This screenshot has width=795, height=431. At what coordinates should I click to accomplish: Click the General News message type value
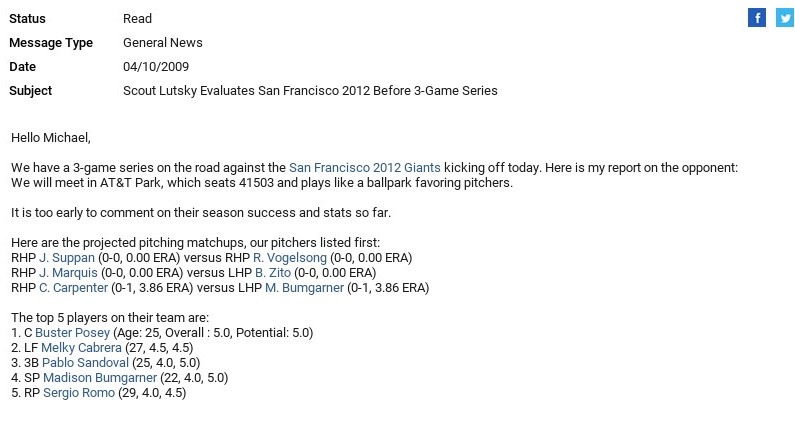pos(163,43)
